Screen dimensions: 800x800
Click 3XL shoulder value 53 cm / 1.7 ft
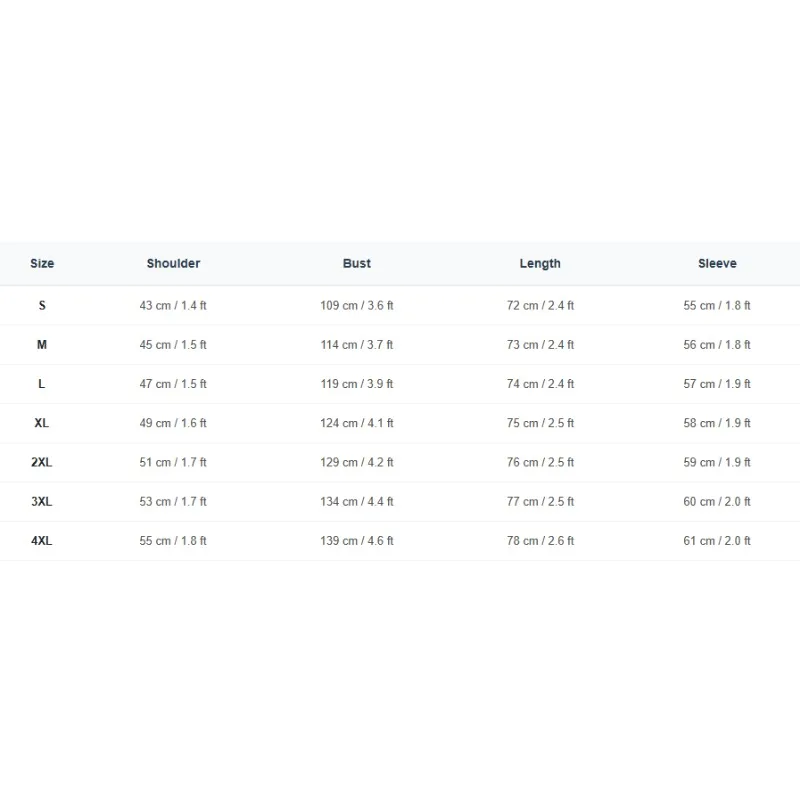tap(173, 502)
